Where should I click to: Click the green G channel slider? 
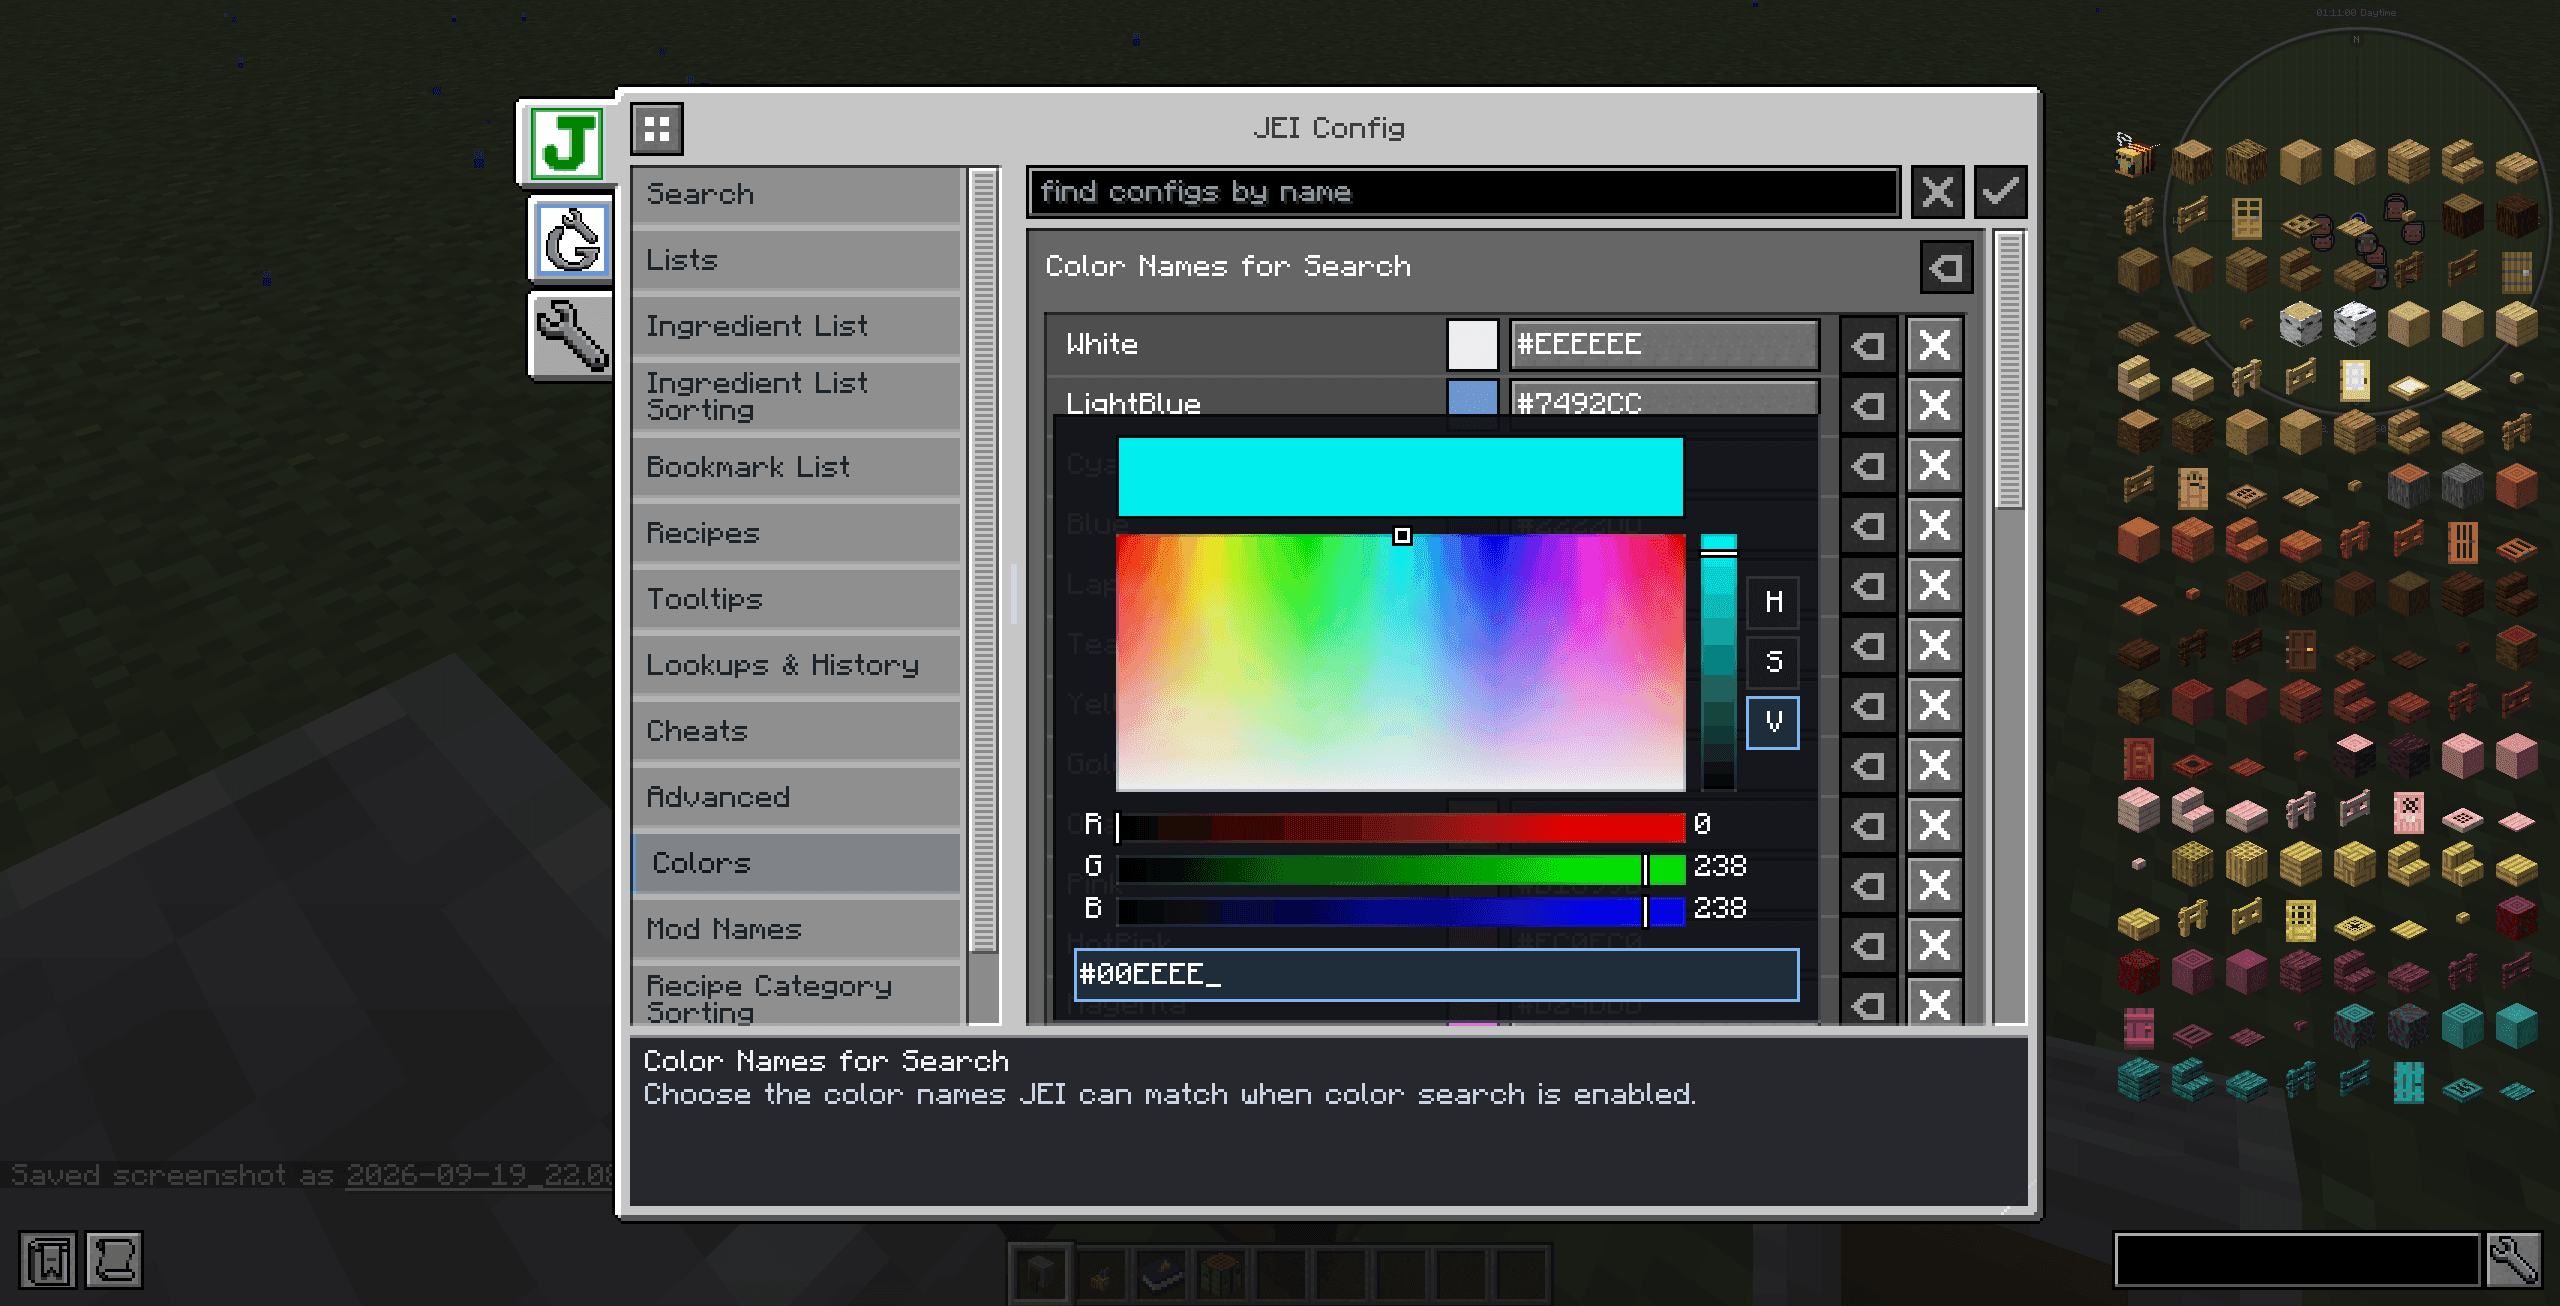[x=1400, y=868]
